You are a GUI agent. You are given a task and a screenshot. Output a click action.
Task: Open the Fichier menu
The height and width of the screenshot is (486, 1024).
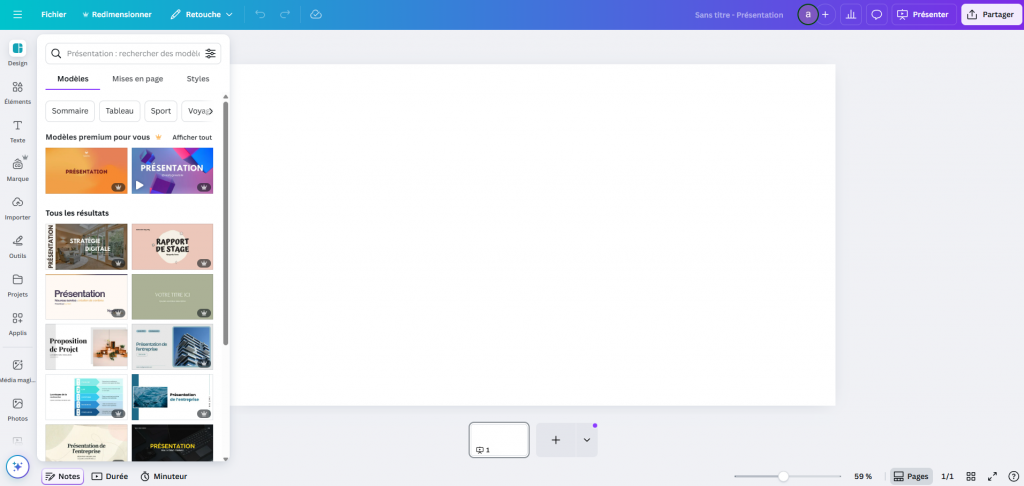tap(54, 15)
